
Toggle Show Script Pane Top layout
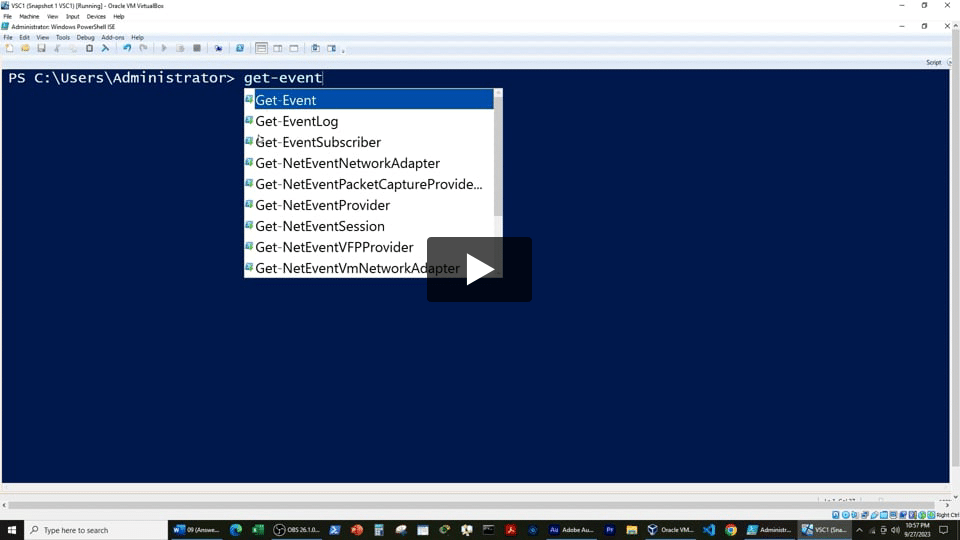(x=262, y=48)
